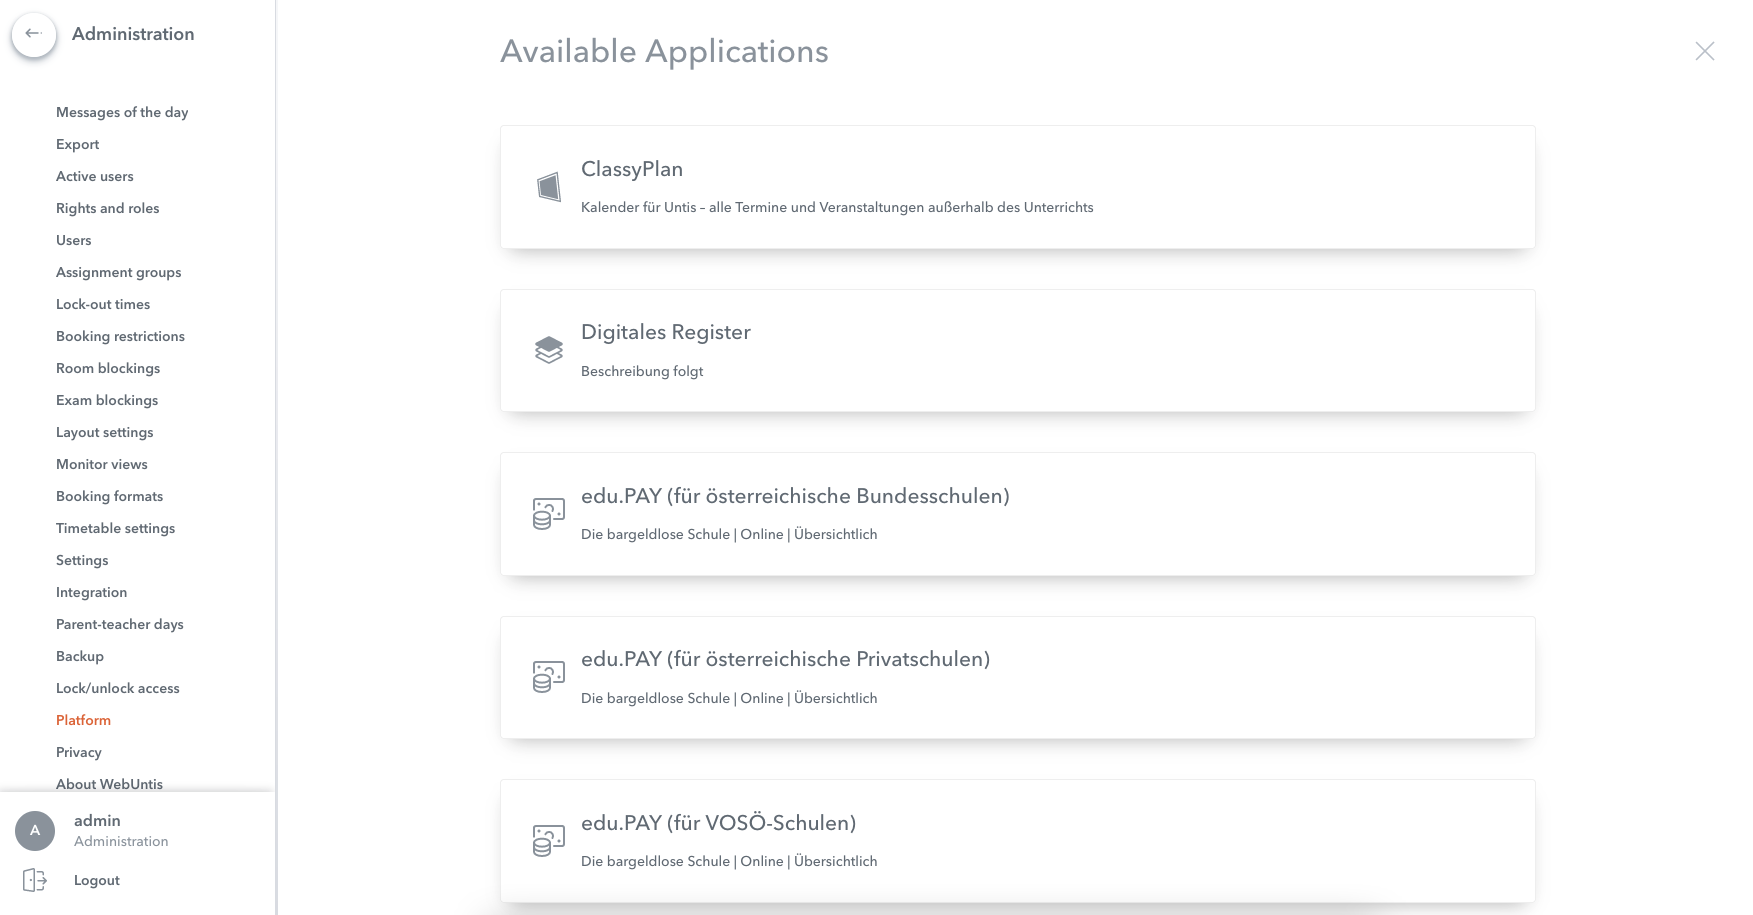Click the Logout link

pyautogui.click(x=97, y=880)
